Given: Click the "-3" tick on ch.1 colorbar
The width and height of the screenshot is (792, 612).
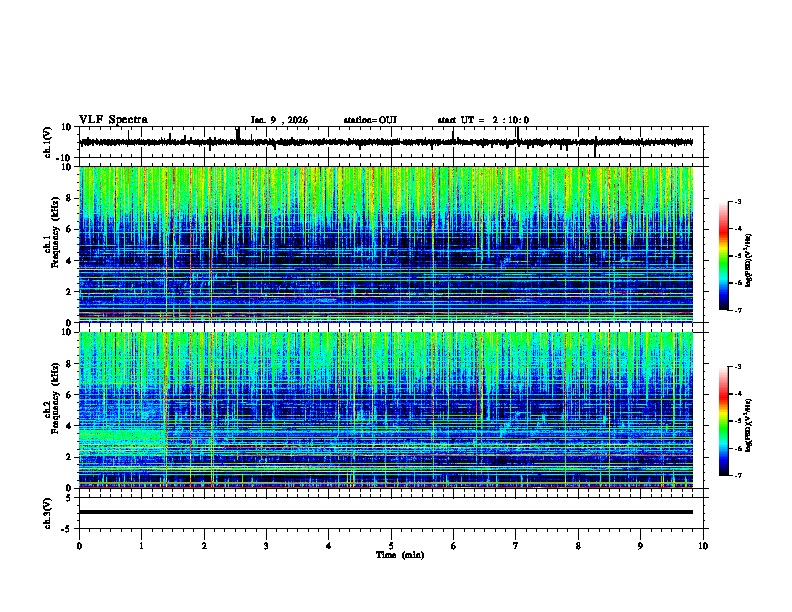Looking at the screenshot, I should pyautogui.click(x=737, y=202).
